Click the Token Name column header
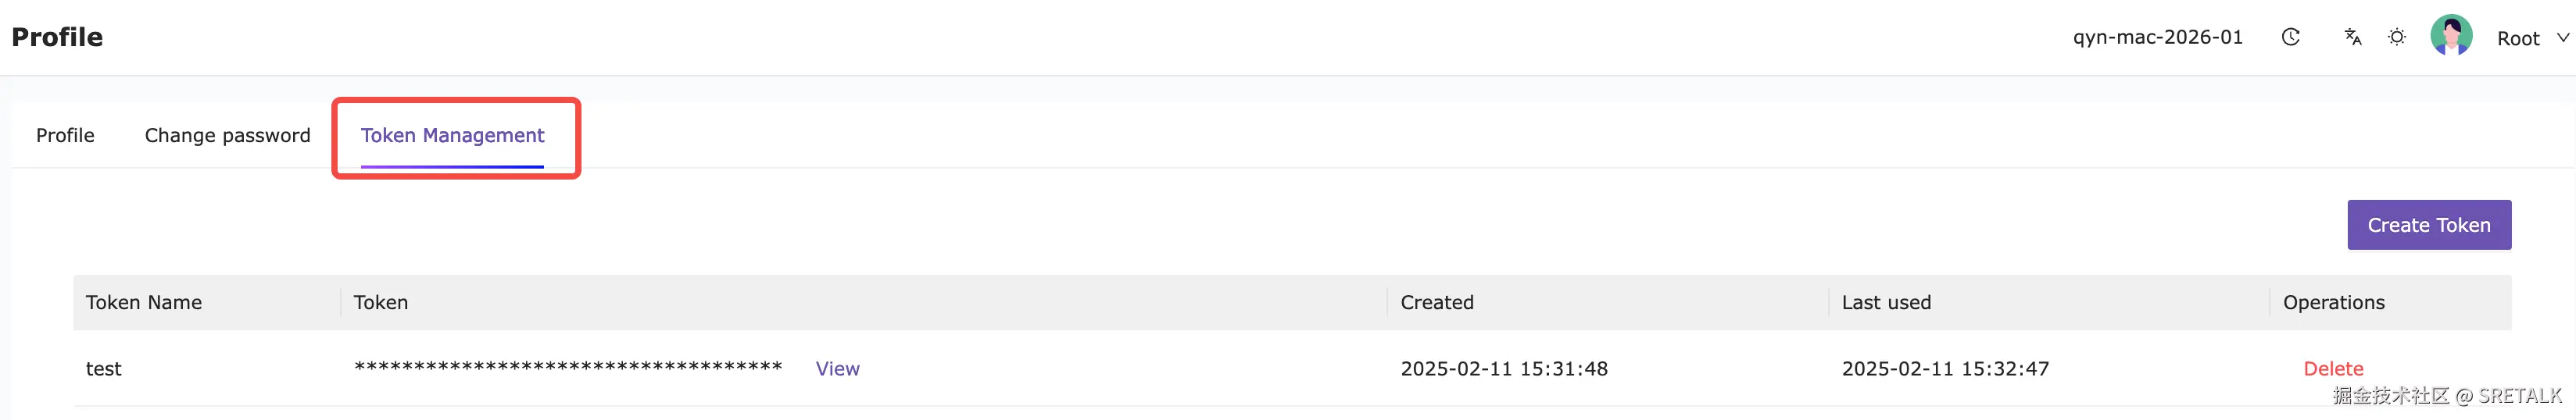This screenshot has width=2576, height=420. point(144,302)
